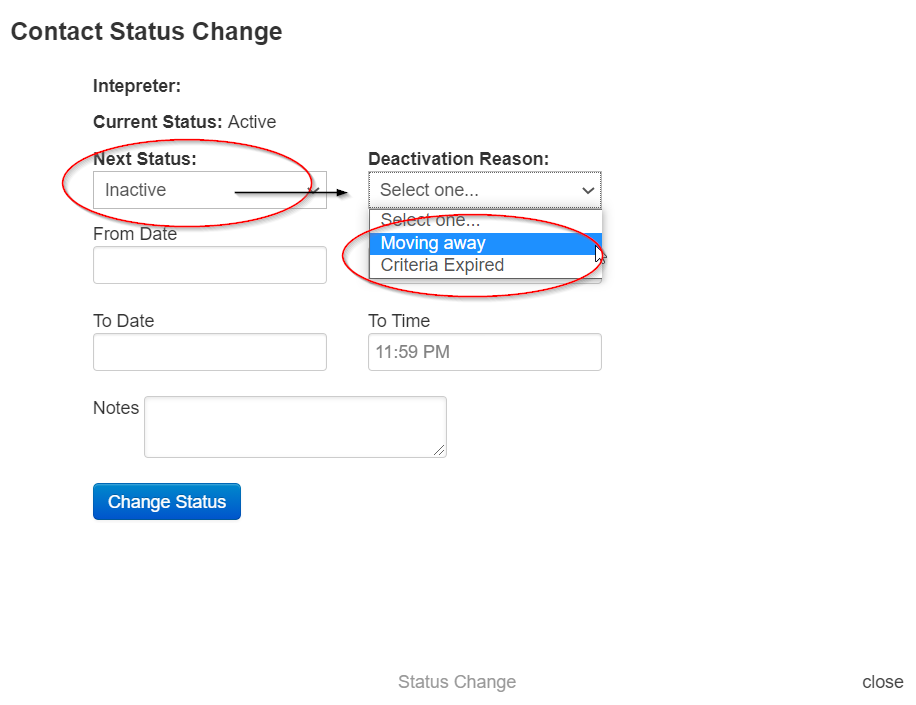Click inside the Notes text area

(x=294, y=426)
